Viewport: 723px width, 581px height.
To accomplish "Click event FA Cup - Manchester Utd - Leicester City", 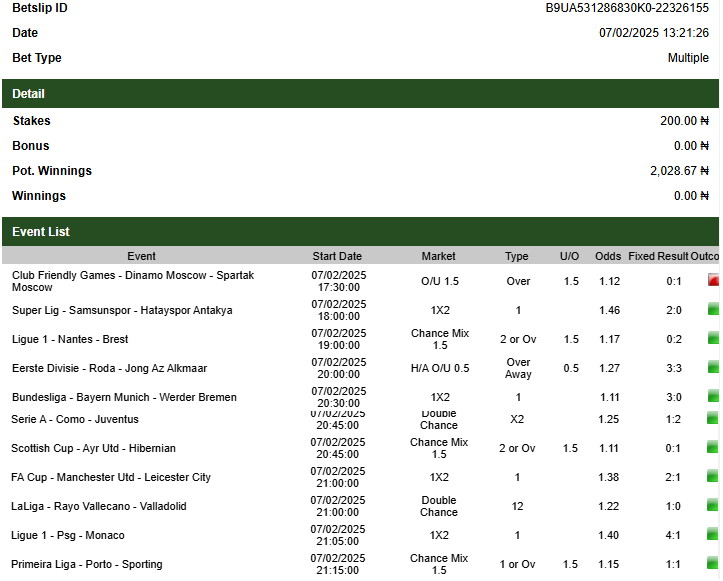I will 111,477.
